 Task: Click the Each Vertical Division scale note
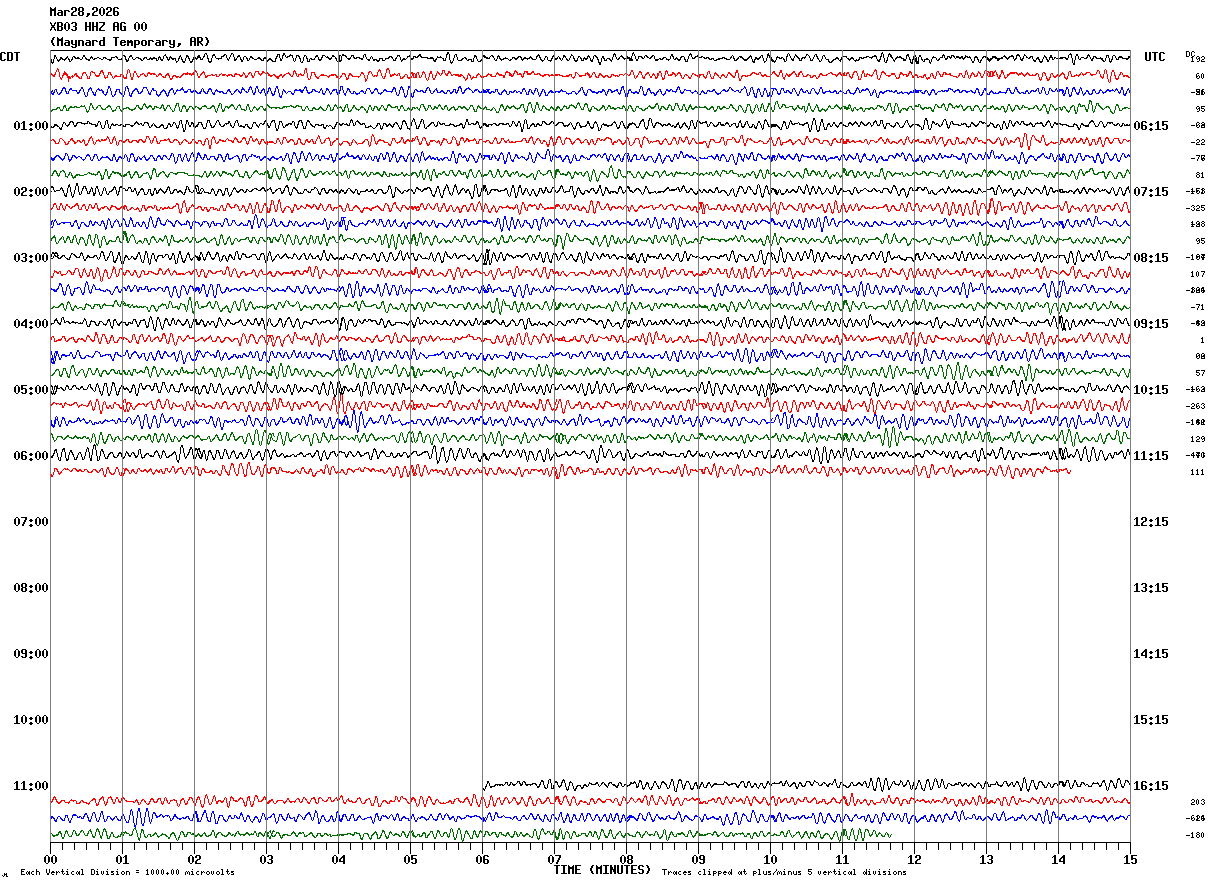point(127,873)
